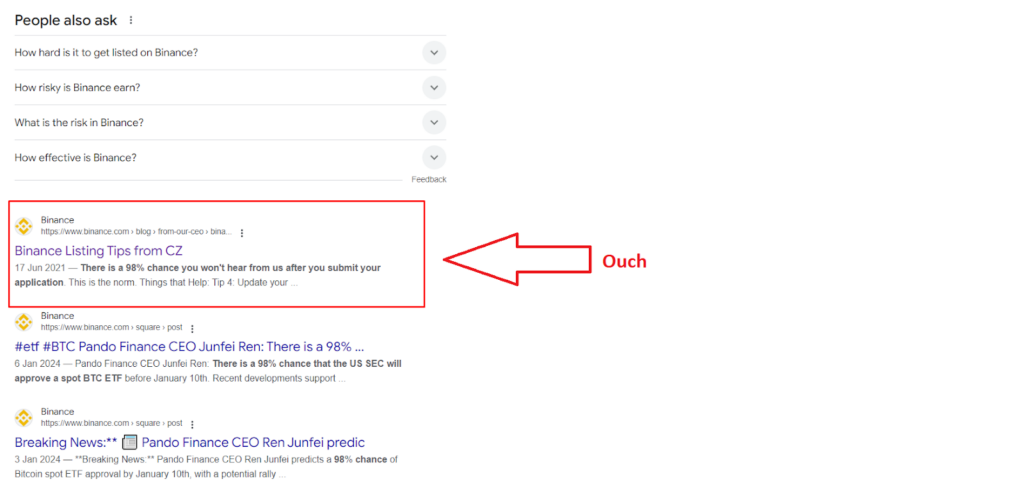
Task: Expand 'How hard is it to get listed on Binance?'
Action: [230, 53]
